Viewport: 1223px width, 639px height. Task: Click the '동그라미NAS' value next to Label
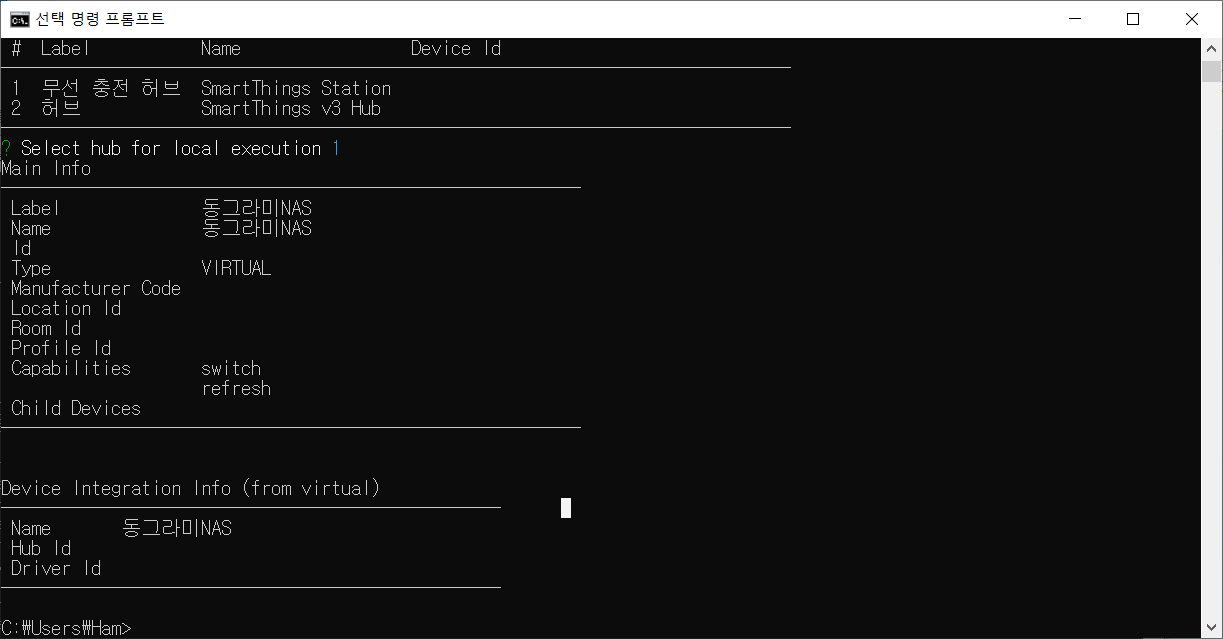click(x=257, y=208)
